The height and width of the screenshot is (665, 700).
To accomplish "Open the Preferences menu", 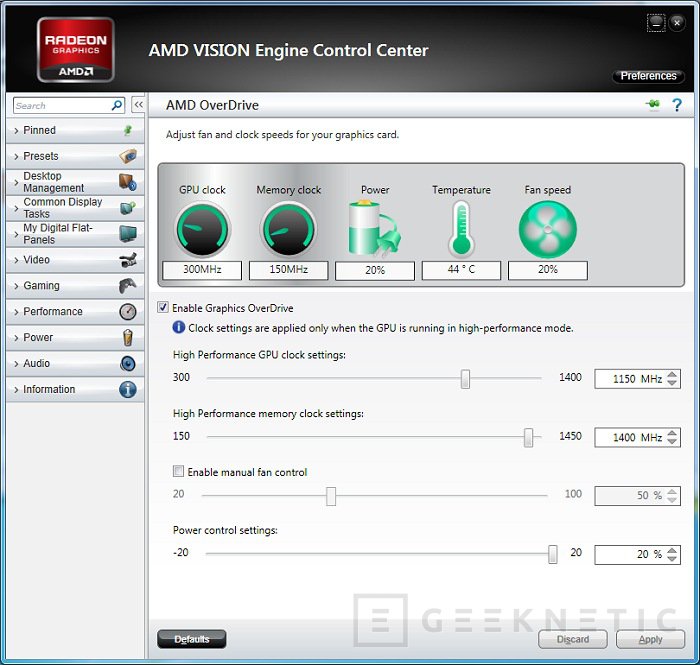I will click(x=648, y=76).
